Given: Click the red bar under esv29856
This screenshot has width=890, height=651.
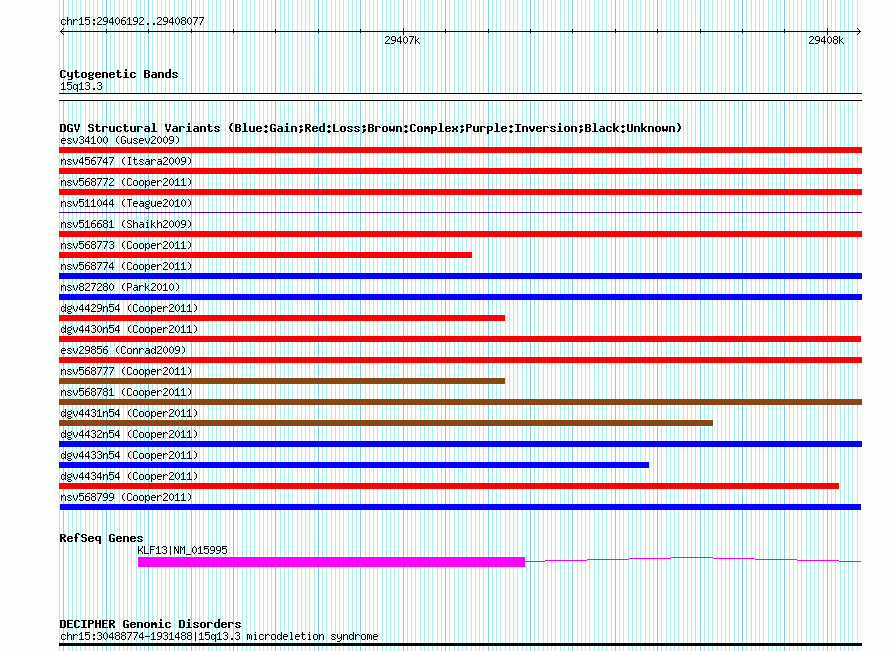Looking at the screenshot, I should pyautogui.click(x=460, y=360).
